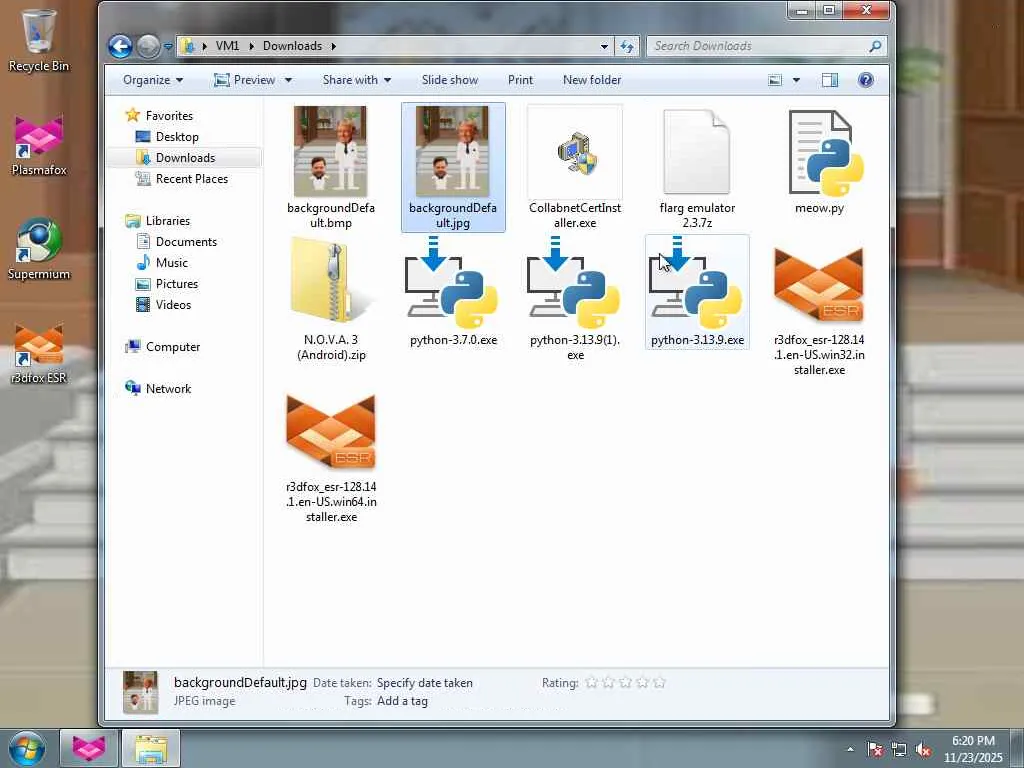Expand the Preview dropdown arrow

pyautogui.click(x=288, y=80)
